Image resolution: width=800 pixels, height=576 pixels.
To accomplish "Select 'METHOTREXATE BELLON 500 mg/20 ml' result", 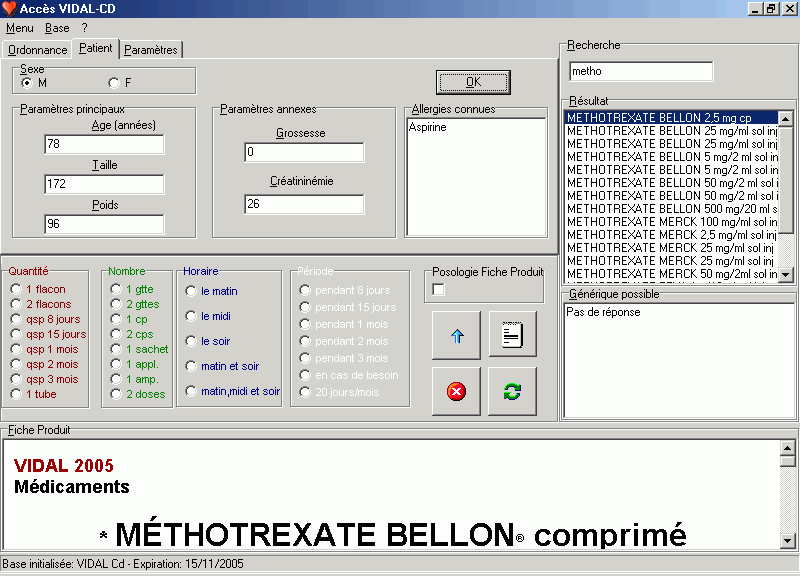I will [x=671, y=209].
